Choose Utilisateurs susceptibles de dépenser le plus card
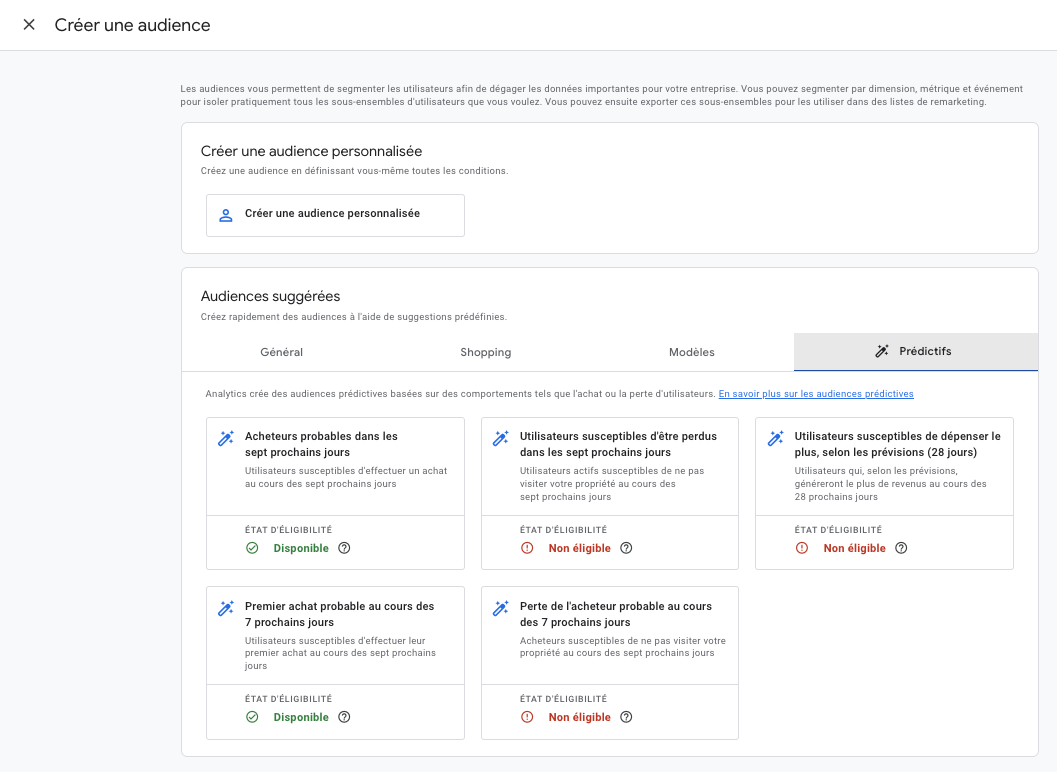Viewport: 1057px width, 772px height. [x=884, y=465]
